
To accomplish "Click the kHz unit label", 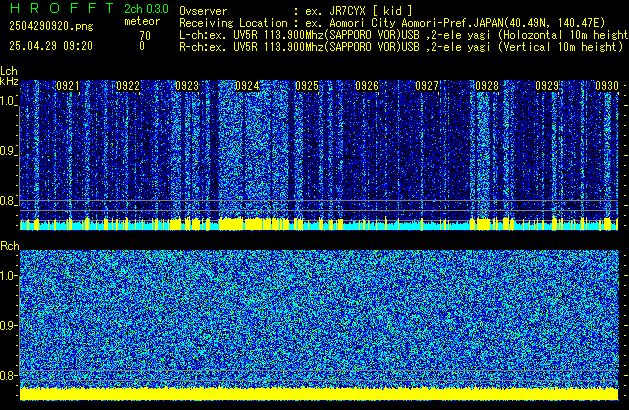I will 9,81.
